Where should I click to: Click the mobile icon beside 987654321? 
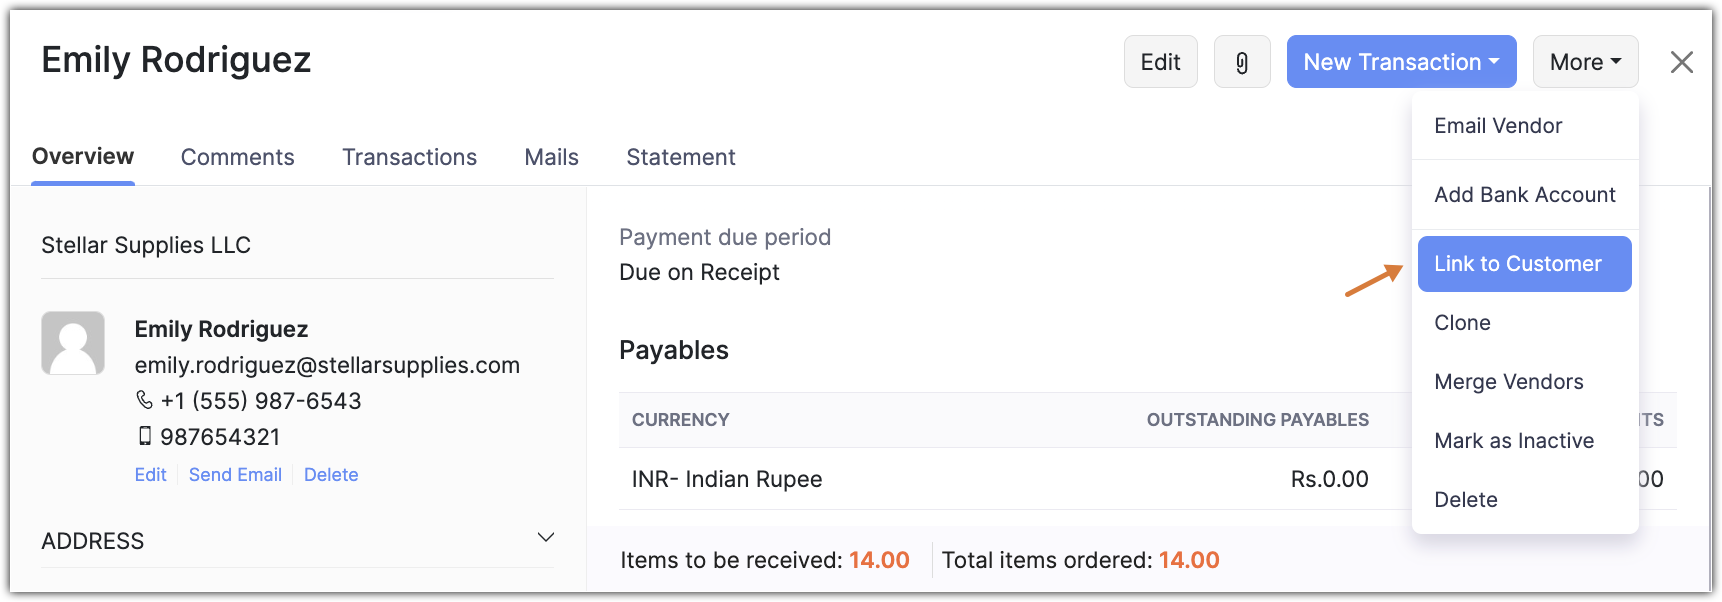[x=145, y=436]
